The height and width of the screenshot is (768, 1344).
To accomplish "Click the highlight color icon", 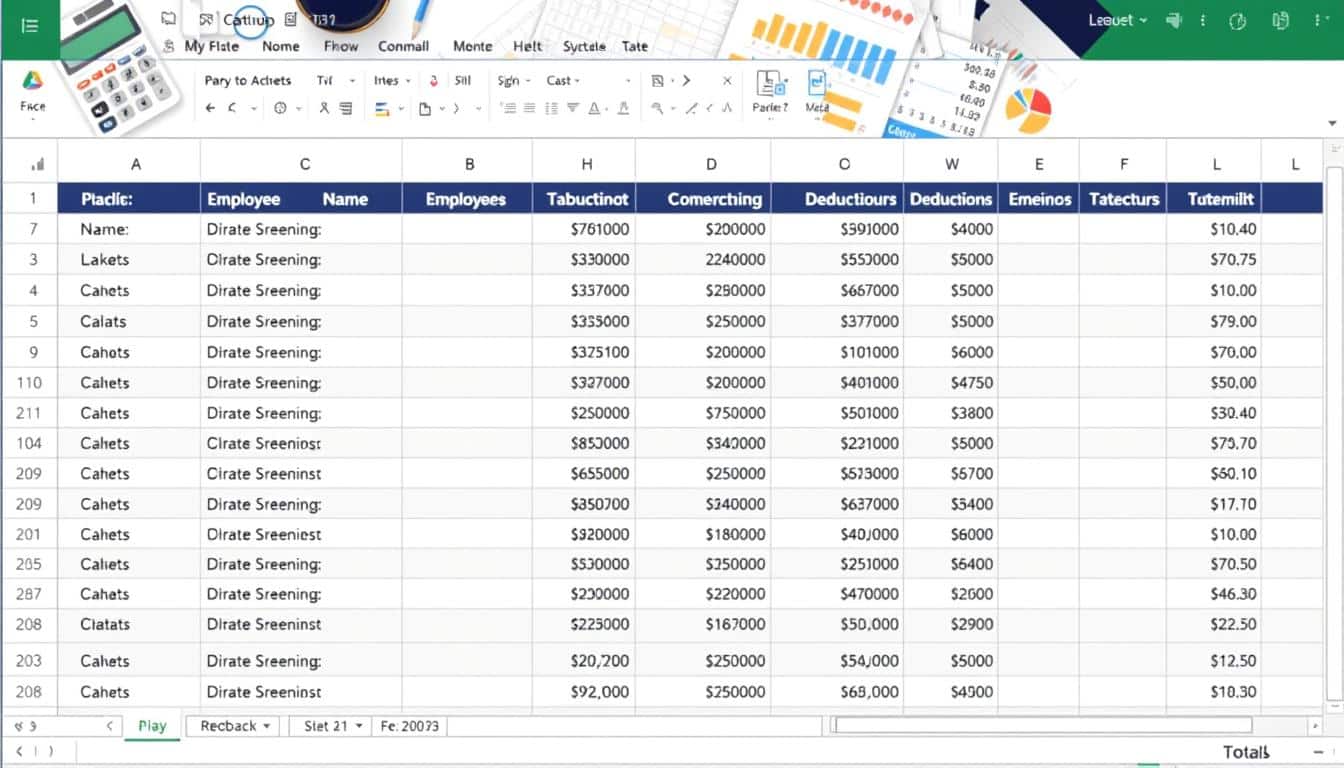I will (624, 109).
